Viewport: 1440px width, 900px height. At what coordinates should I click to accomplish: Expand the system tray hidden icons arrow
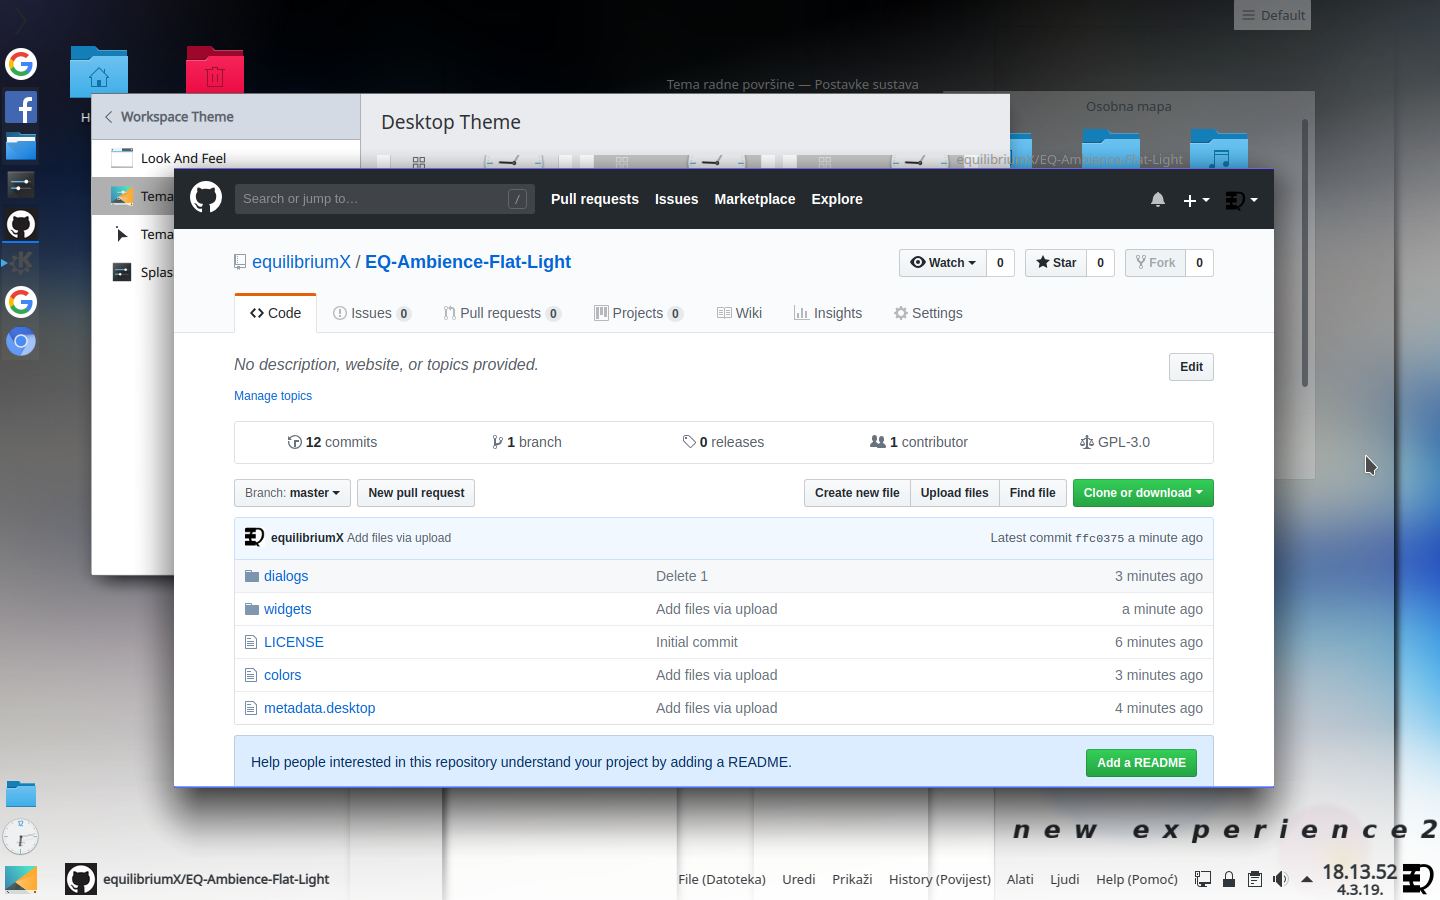click(1306, 880)
